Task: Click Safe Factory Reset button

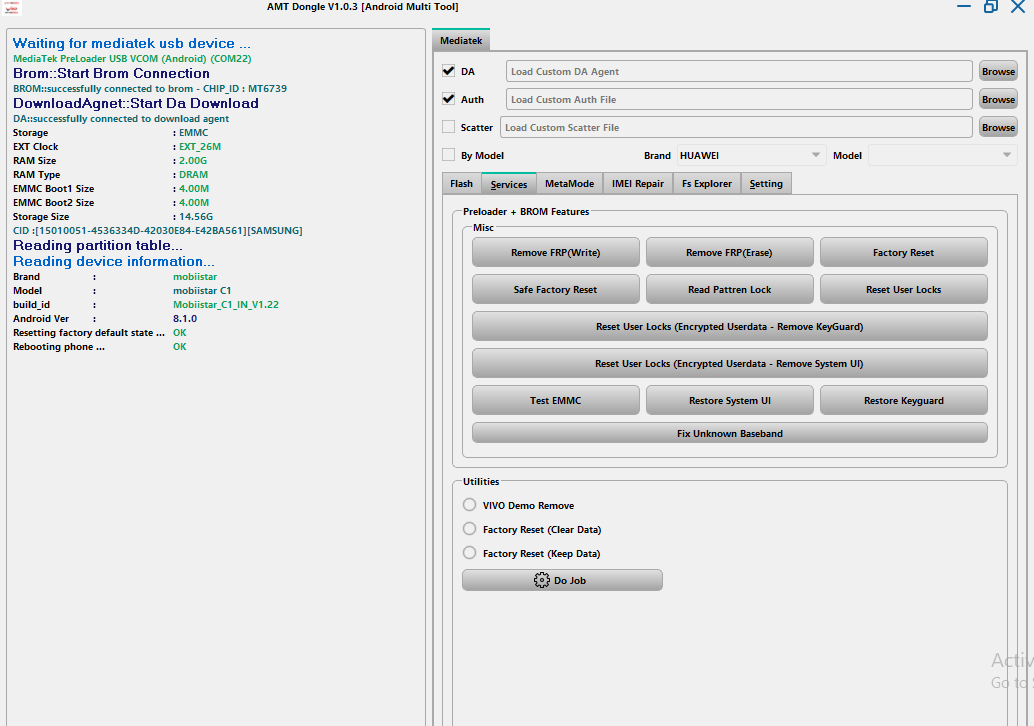Action: tap(555, 289)
